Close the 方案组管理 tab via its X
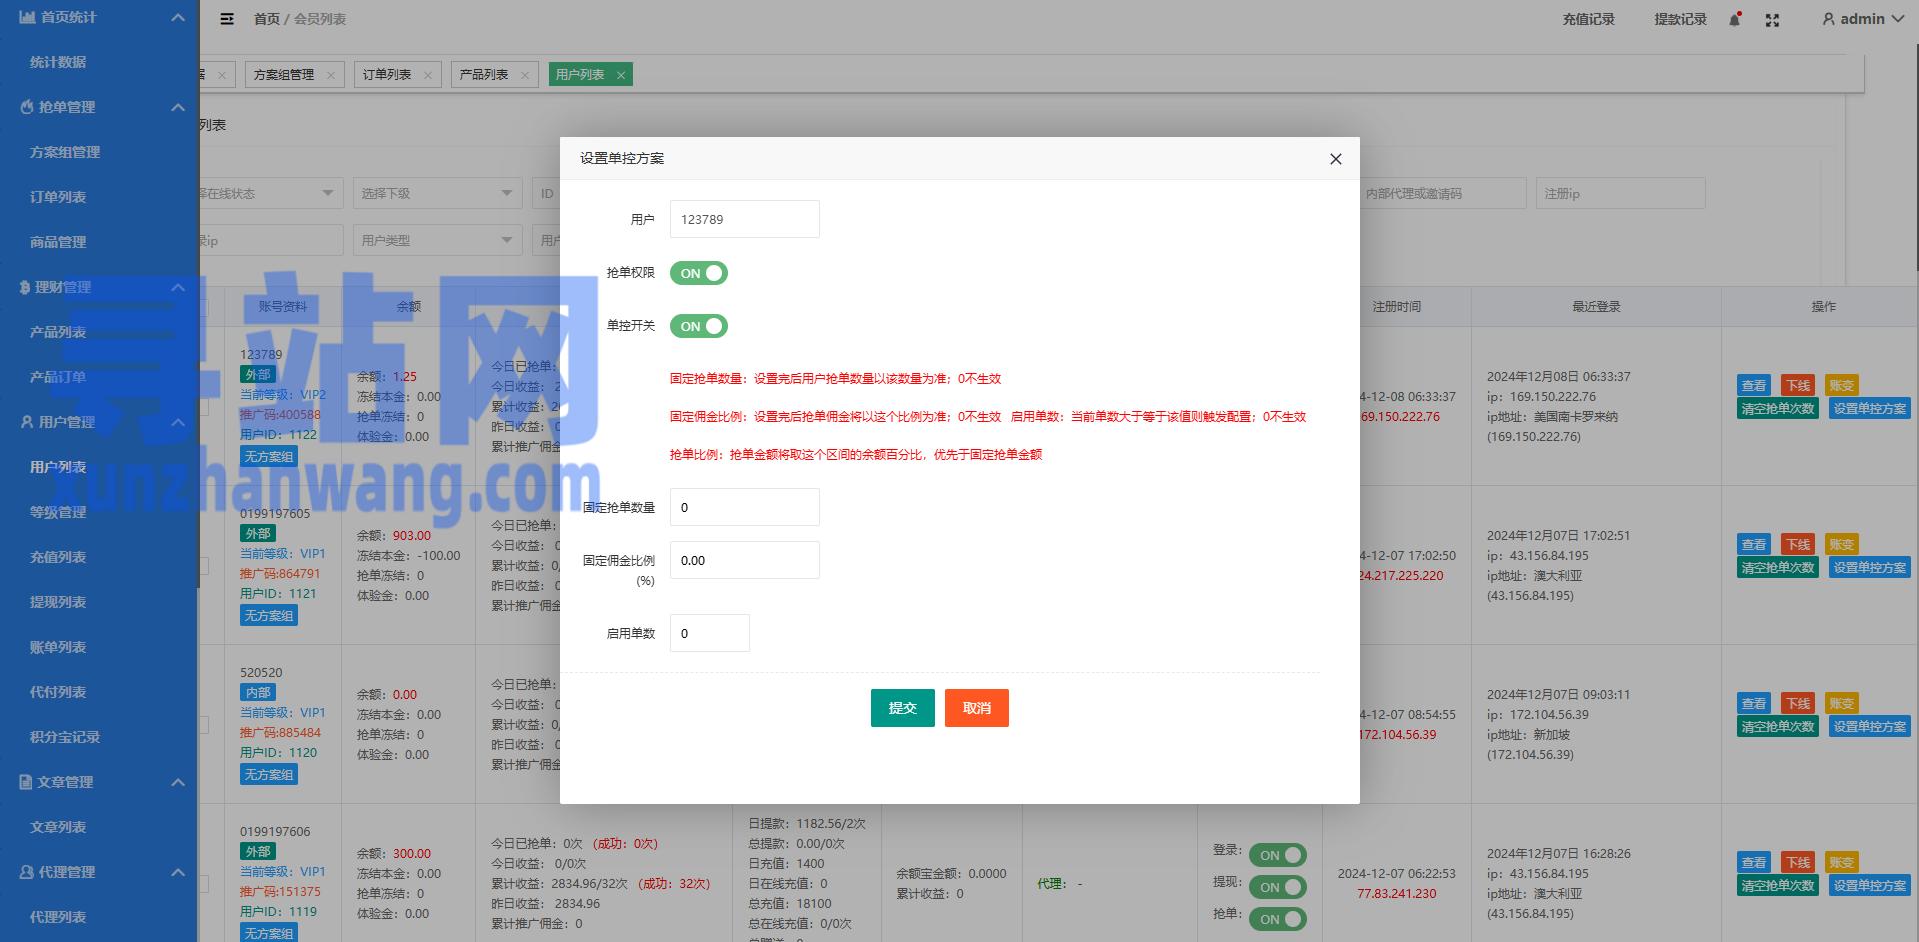The width and height of the screenshot is (1919, 942). 331,75
